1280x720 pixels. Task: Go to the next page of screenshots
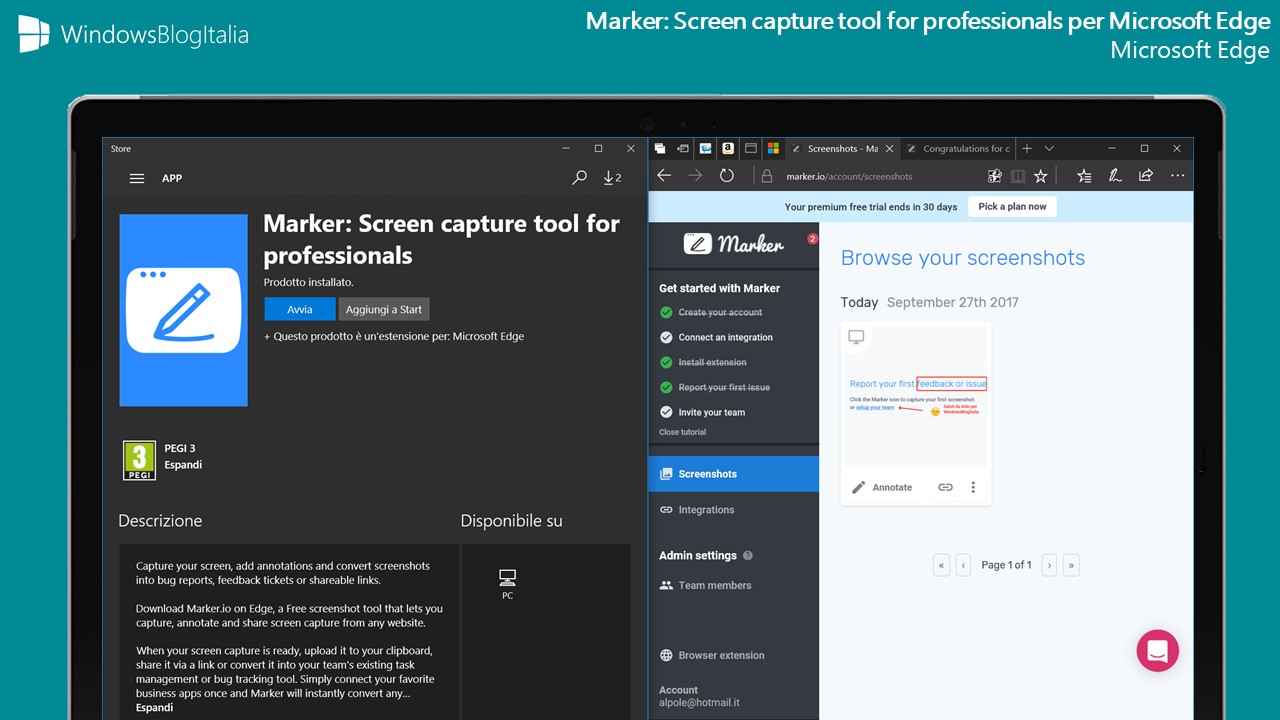click(1049, 565)
